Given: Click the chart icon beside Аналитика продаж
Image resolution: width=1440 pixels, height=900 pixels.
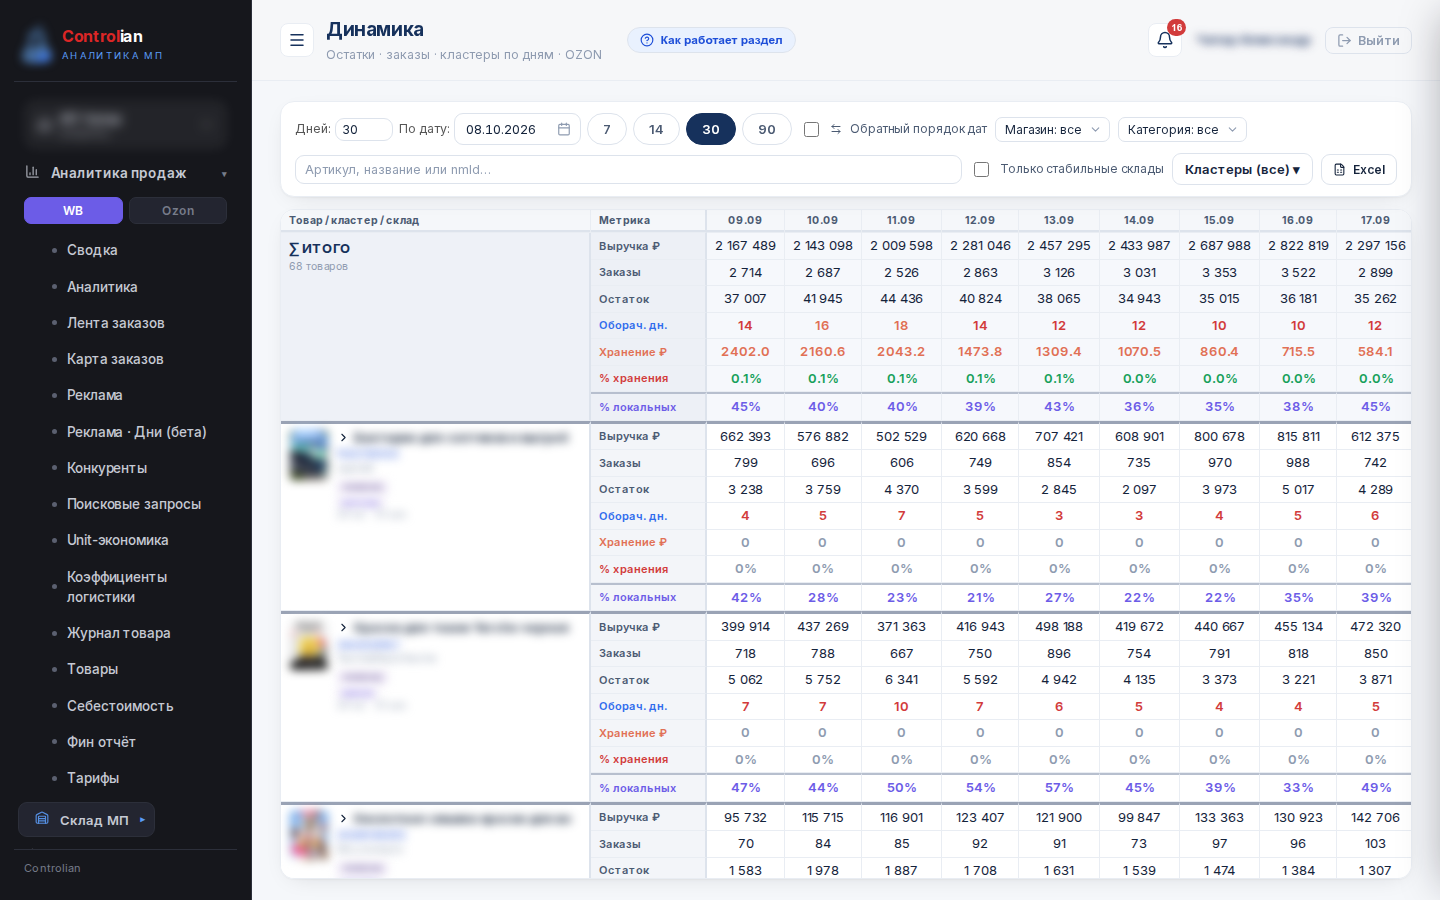Looking at the screenshot, I should pyautogui.click(x=32, y=172).
